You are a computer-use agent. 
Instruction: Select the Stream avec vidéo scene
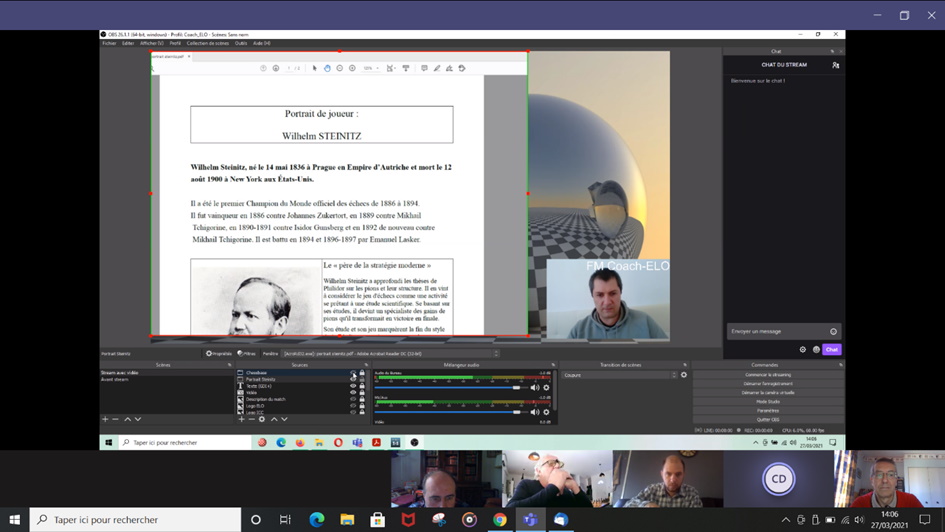coord(166,373)
